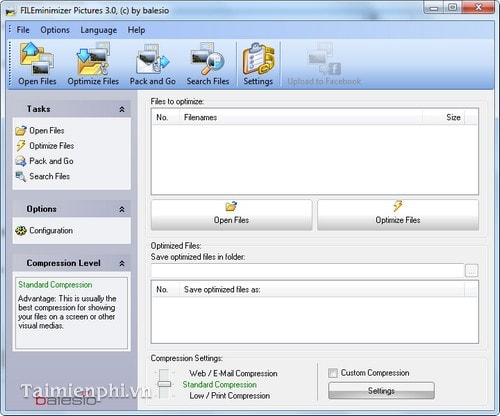Select the Standard Compression slider label

220,384
